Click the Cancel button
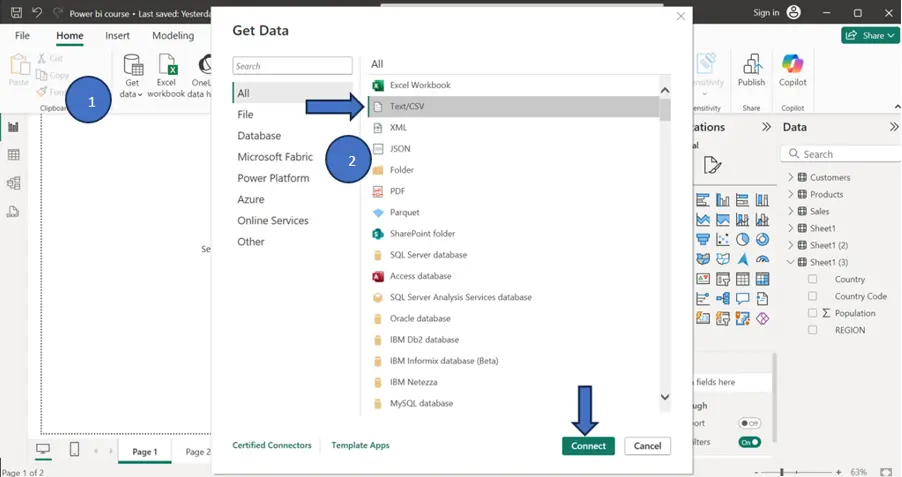Viewport: 902px width, 477px height. coord(648,446)
